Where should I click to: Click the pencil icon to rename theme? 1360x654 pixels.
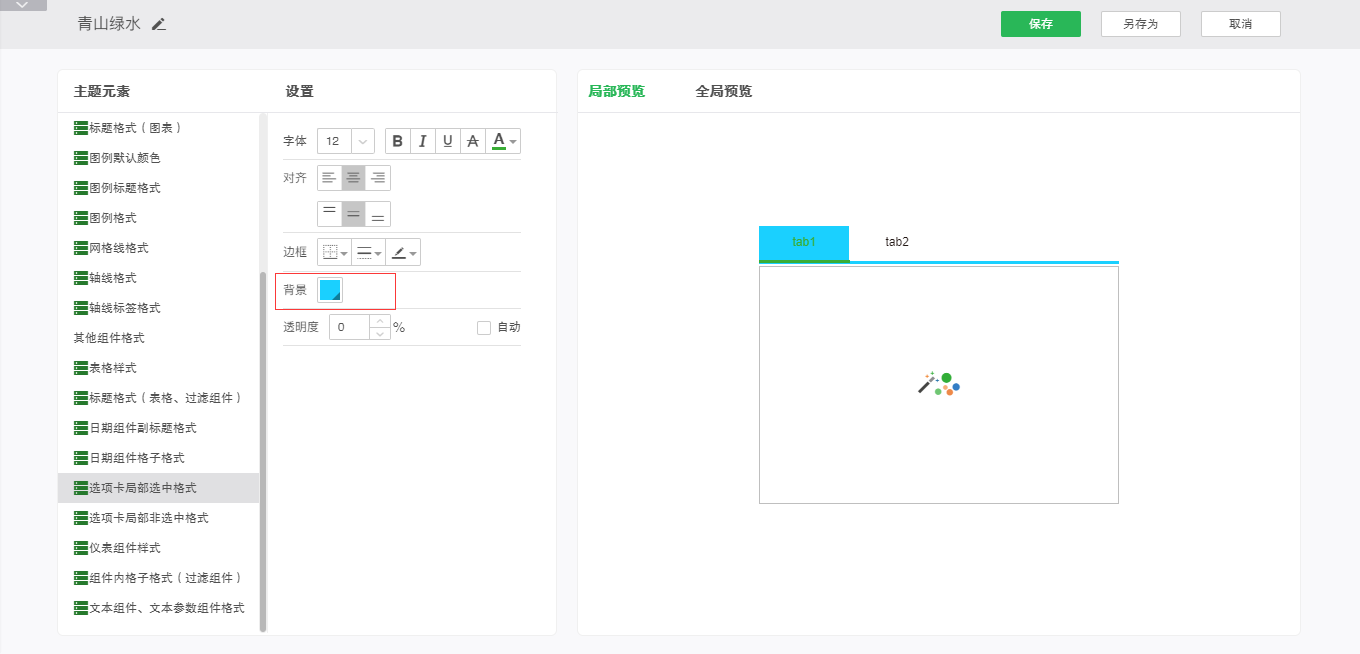coord(159,24)
